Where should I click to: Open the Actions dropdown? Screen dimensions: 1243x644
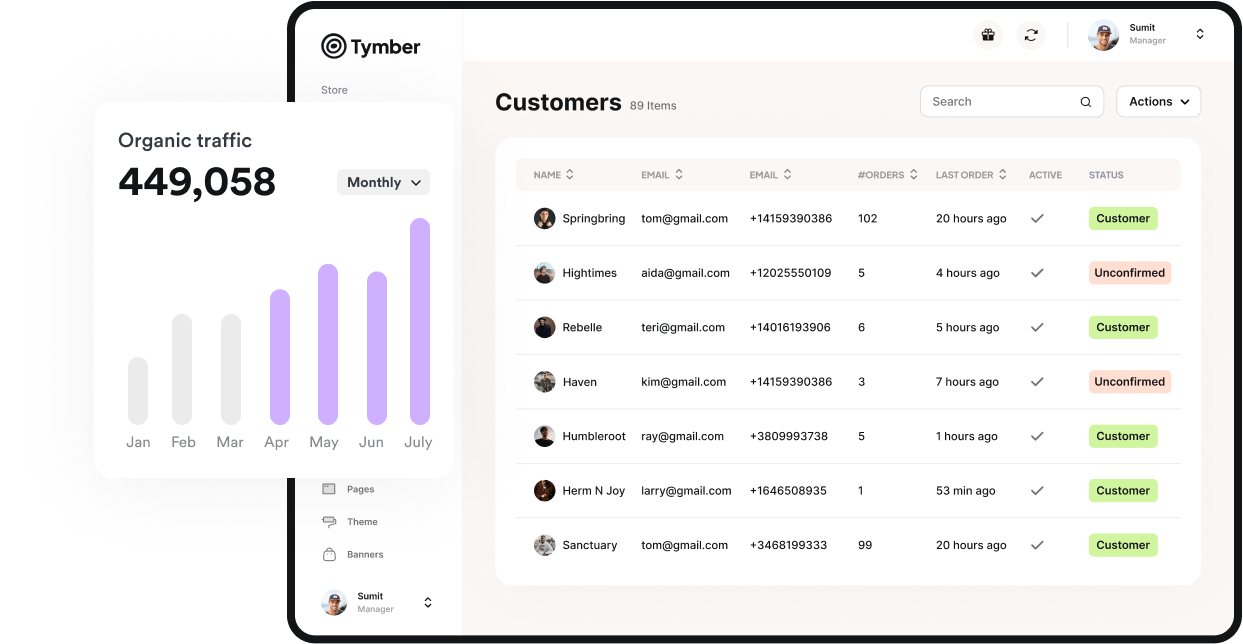point(1157,101)
